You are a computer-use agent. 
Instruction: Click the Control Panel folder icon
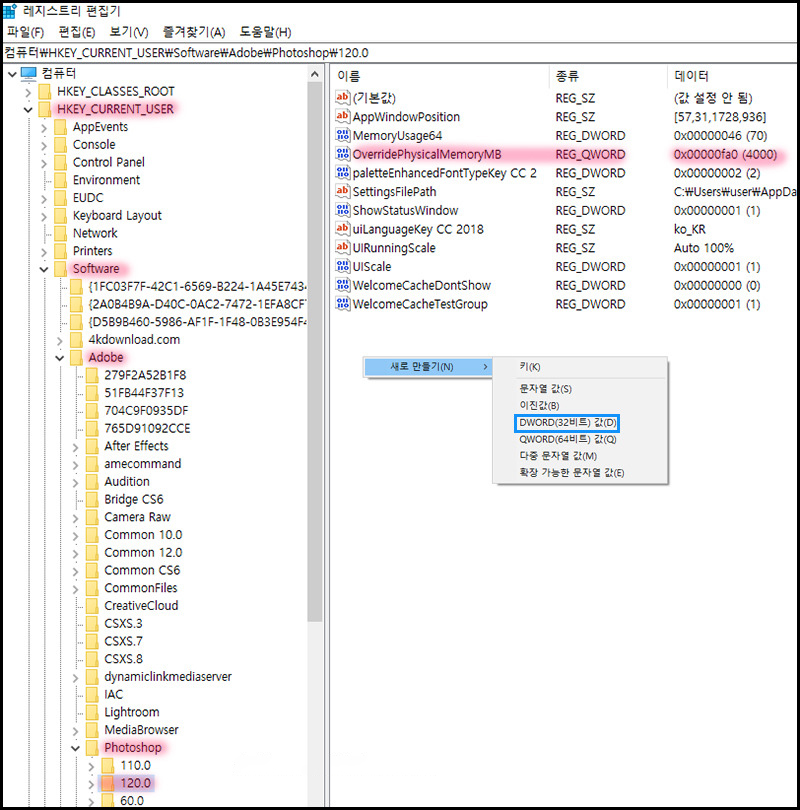(x=60, y=162)
